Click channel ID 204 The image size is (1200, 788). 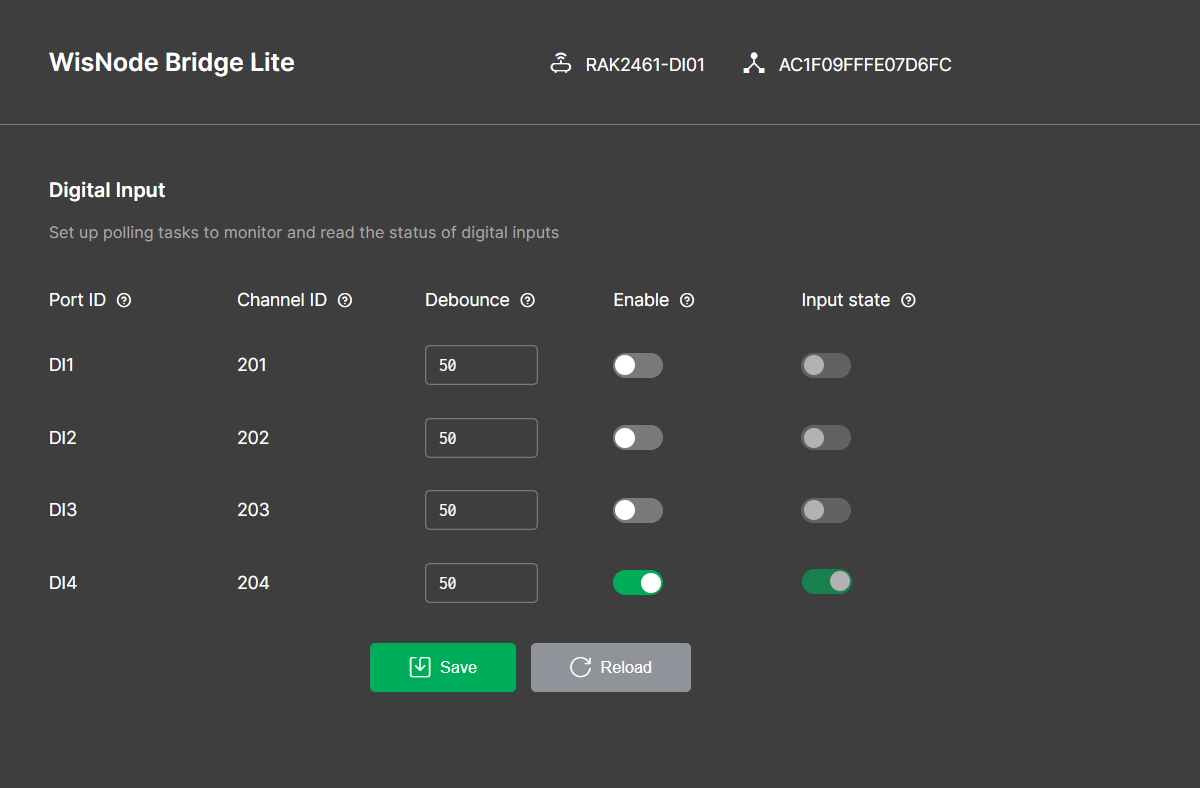(x=253, y=583)
